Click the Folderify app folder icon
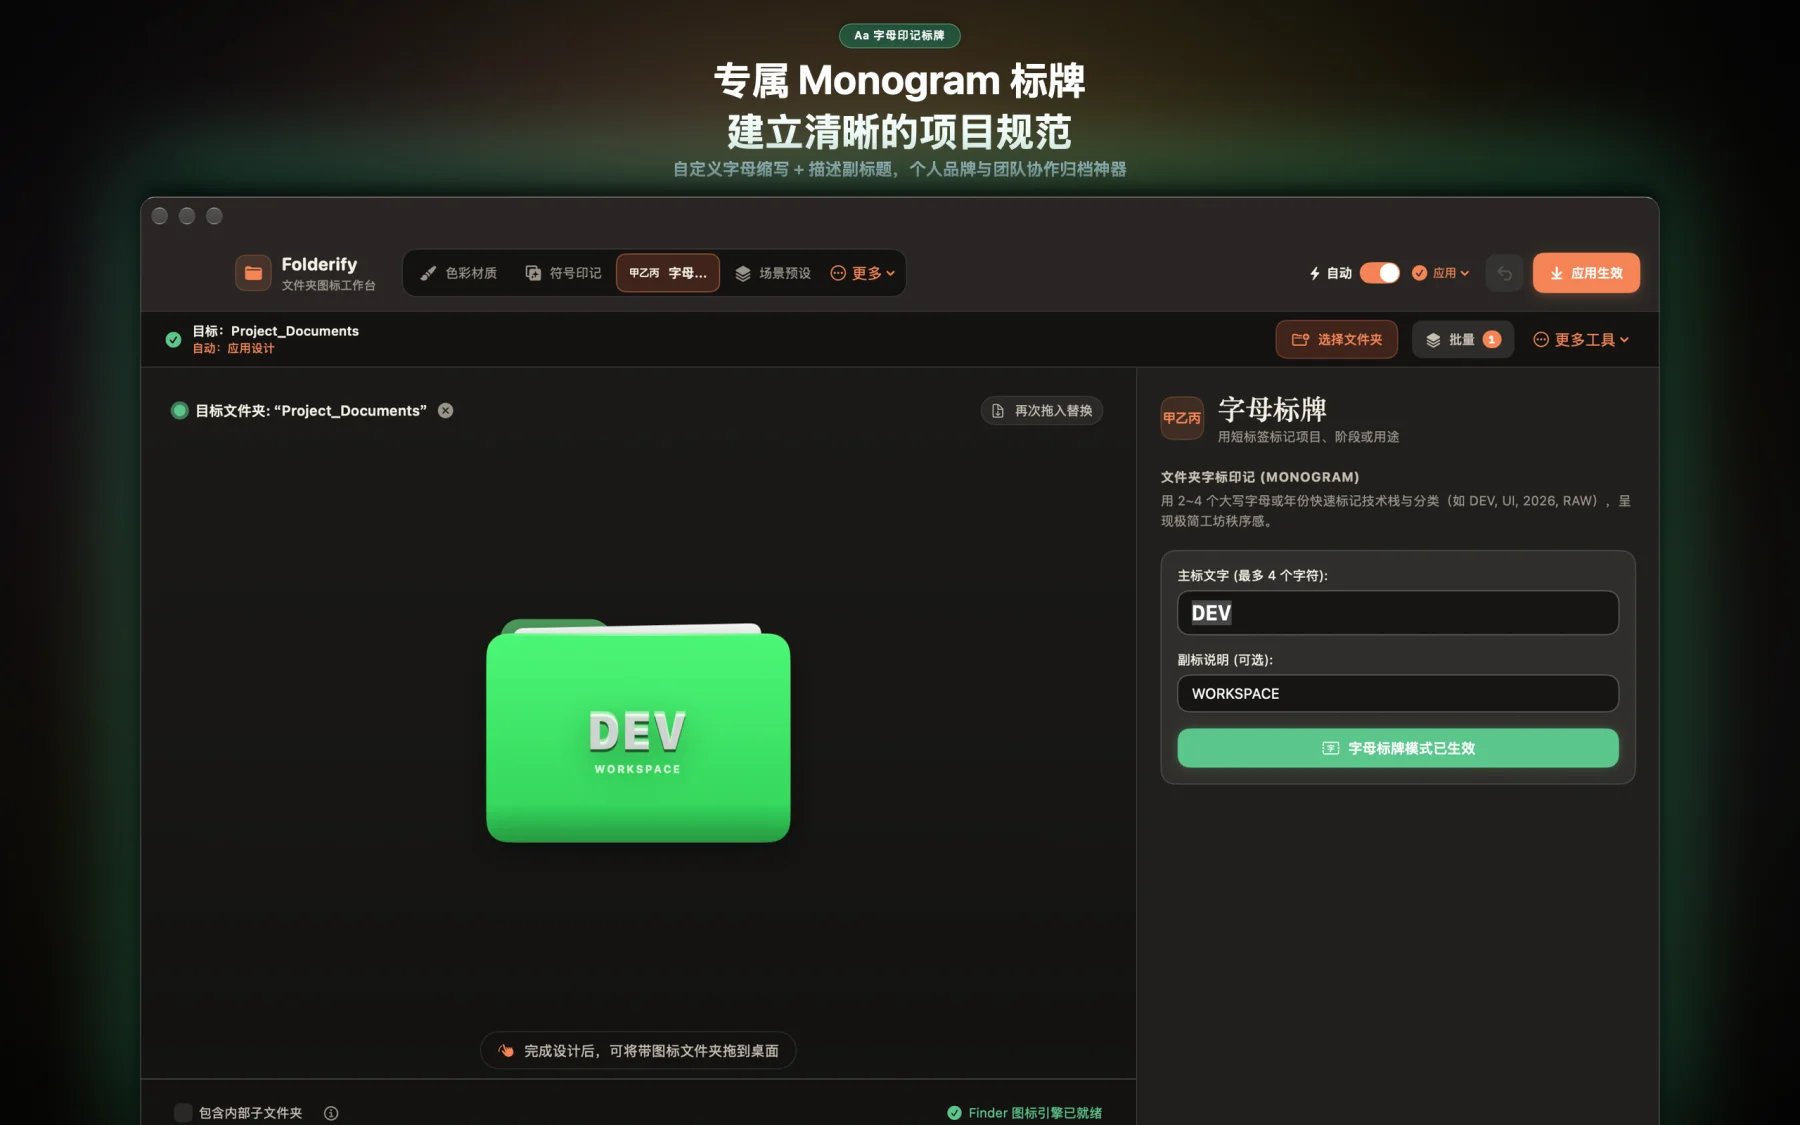The height and width of the screenshot is (1125, 1800). pos(253,273)
